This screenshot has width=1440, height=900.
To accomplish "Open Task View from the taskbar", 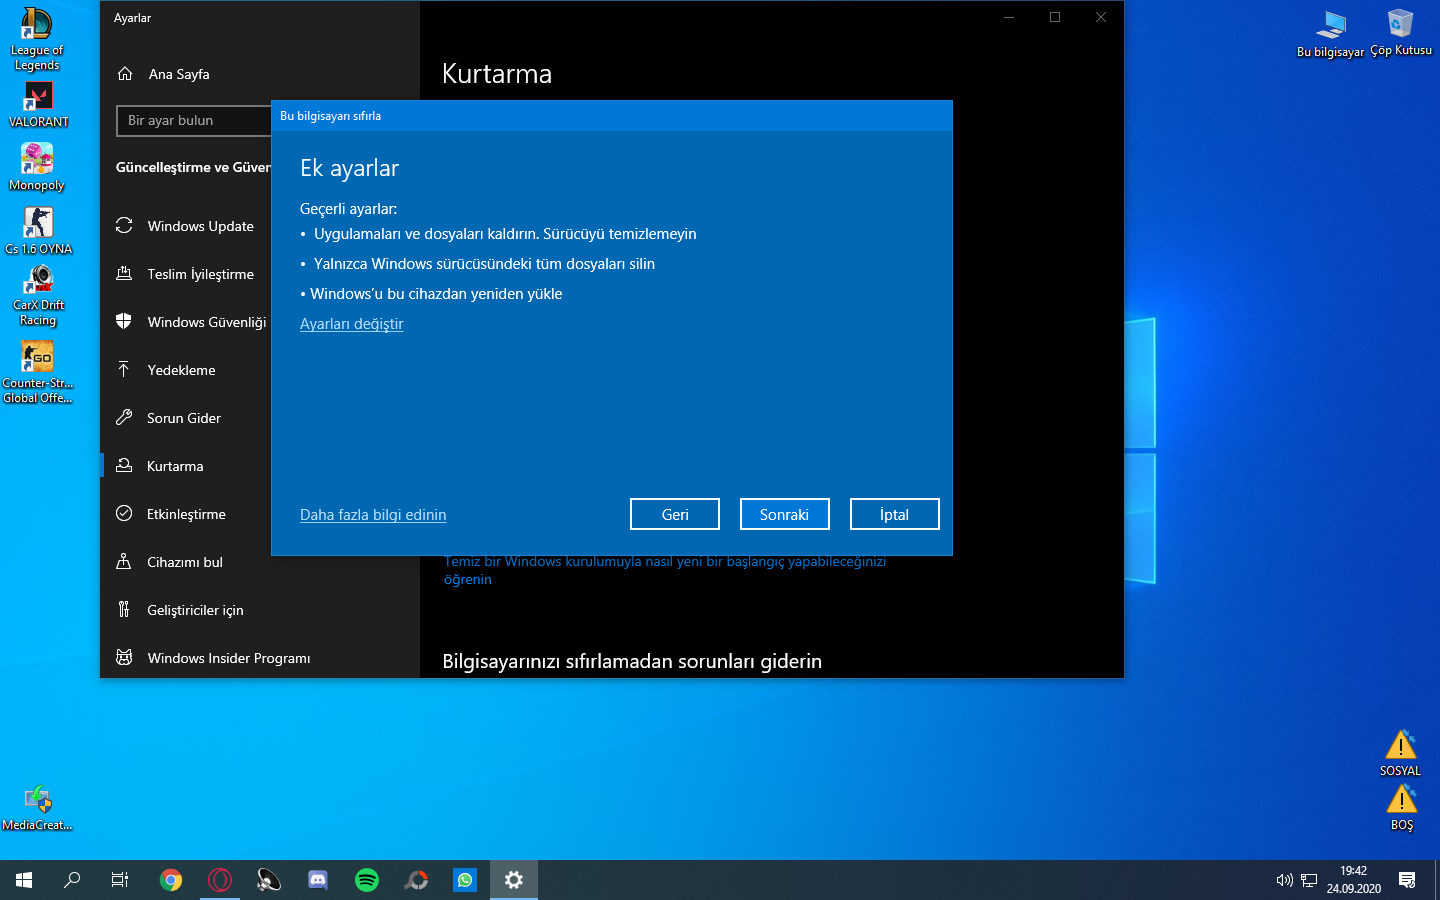I will (x=120, y=880).
